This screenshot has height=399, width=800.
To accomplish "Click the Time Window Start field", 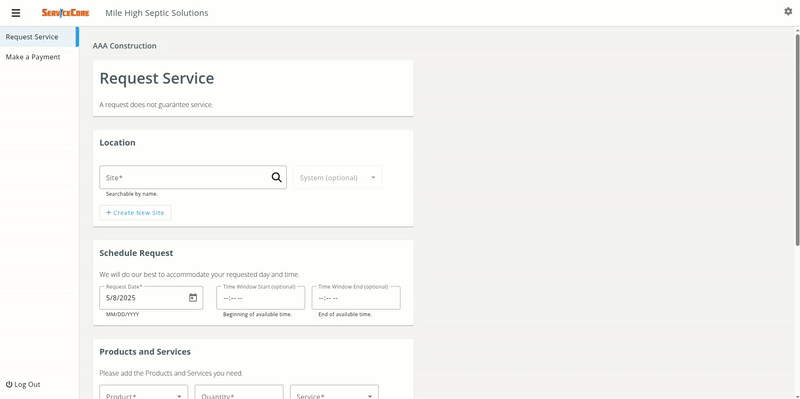I will click(x=260, y=297).
